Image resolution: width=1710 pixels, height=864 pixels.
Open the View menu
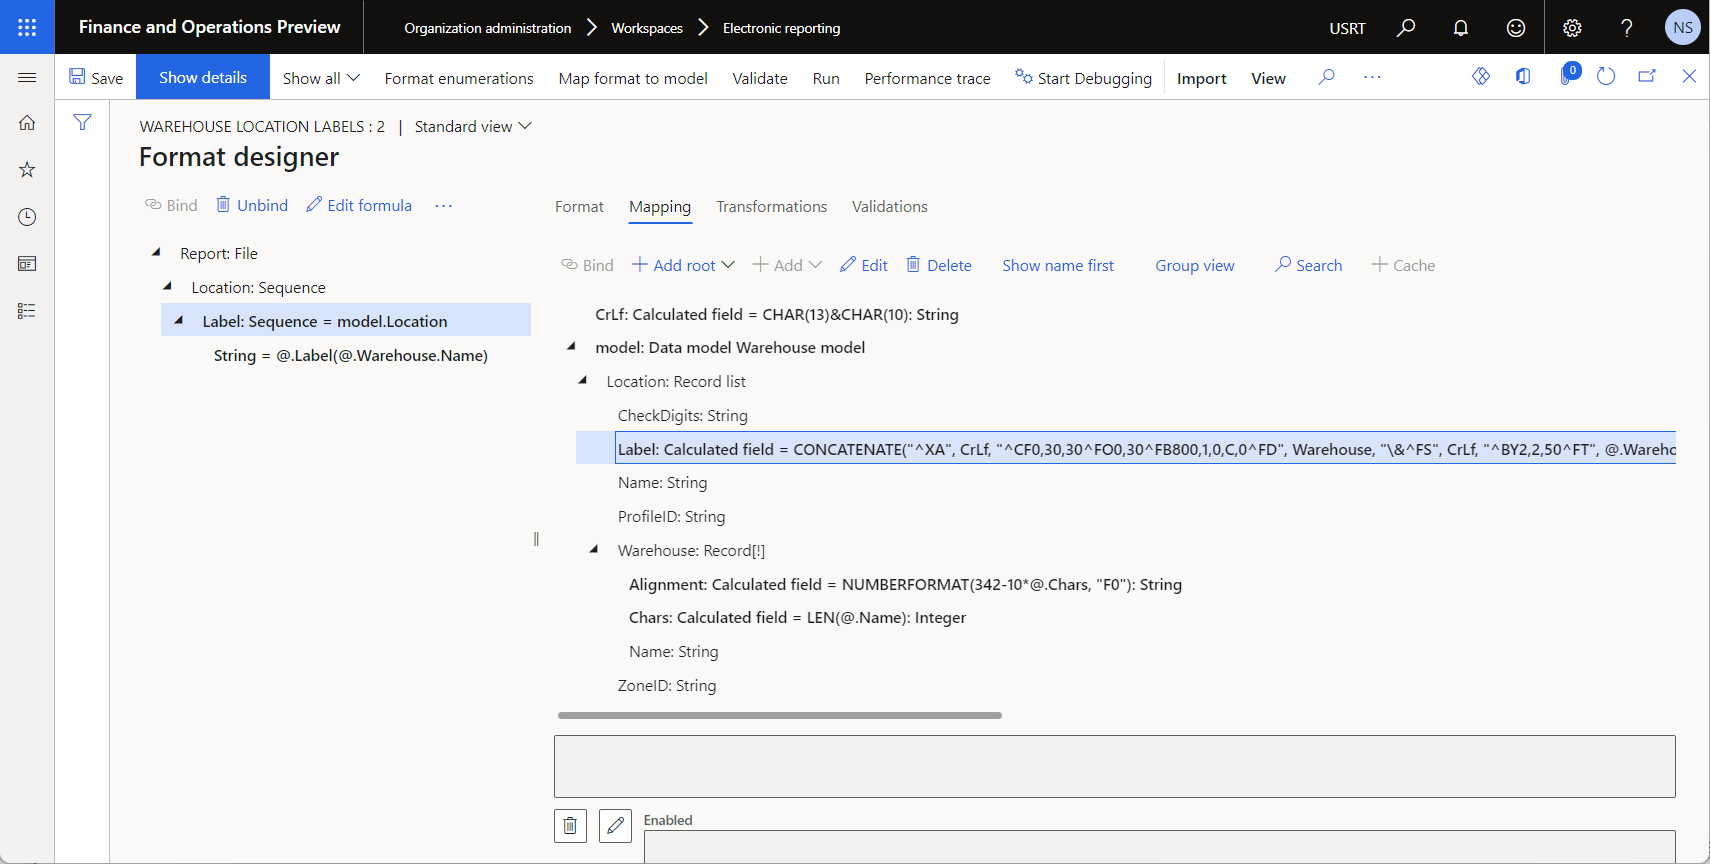tap(1268, 78)
